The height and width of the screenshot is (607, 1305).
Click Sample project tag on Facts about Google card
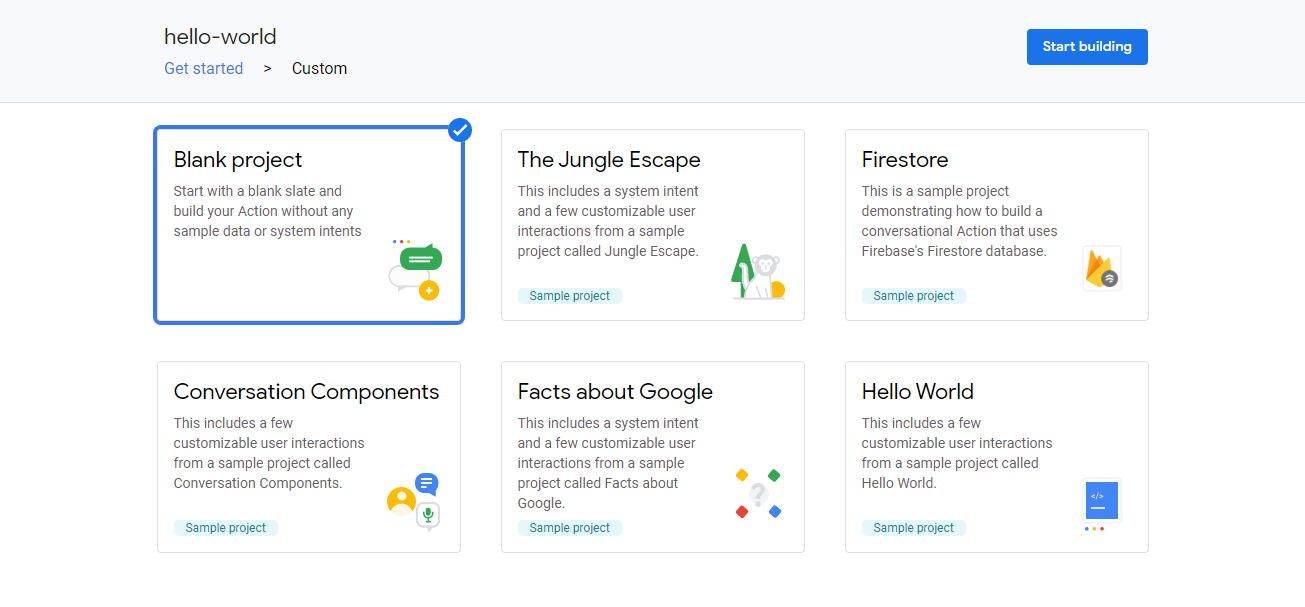570,528
